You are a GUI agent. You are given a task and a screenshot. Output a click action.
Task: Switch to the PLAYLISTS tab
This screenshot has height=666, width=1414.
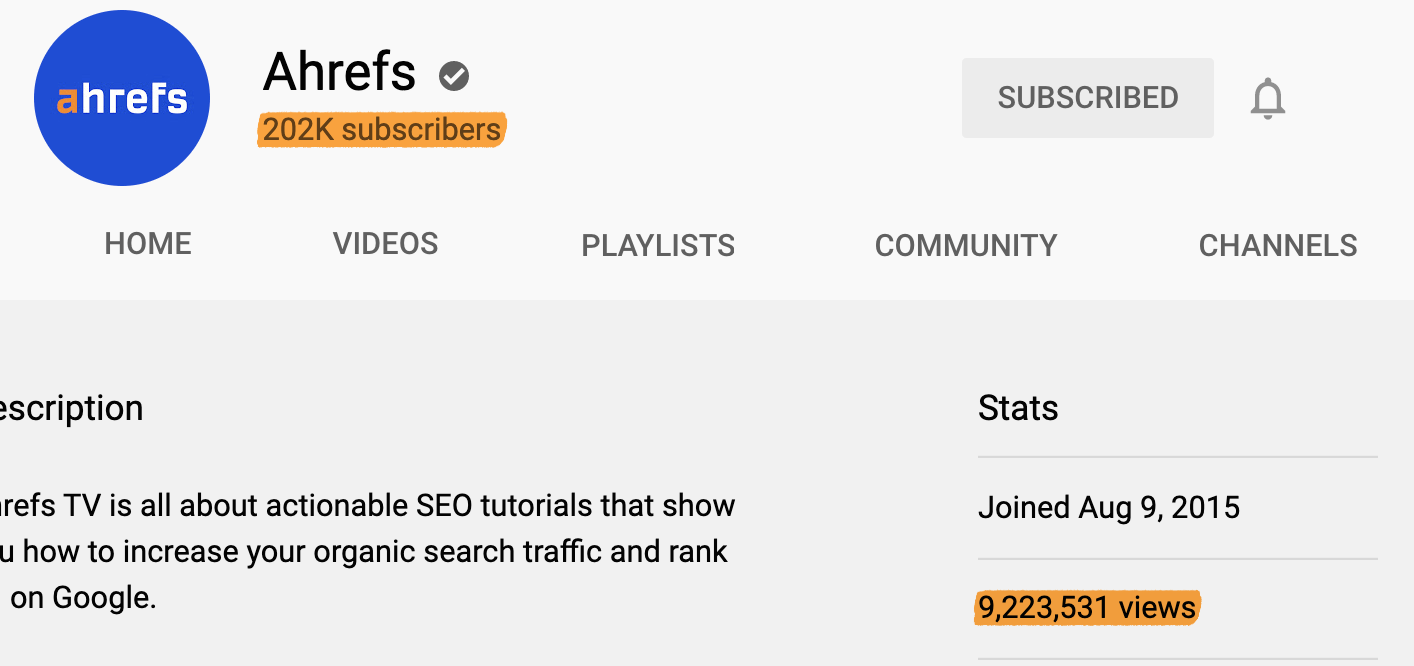pyautogui.click(x=657, y=244)
